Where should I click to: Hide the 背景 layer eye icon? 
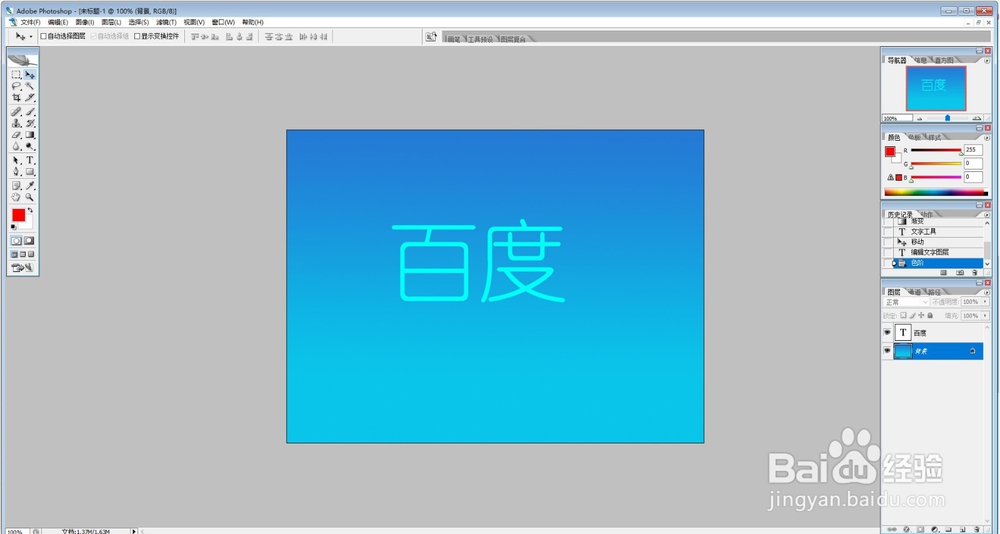pos(887,351)
